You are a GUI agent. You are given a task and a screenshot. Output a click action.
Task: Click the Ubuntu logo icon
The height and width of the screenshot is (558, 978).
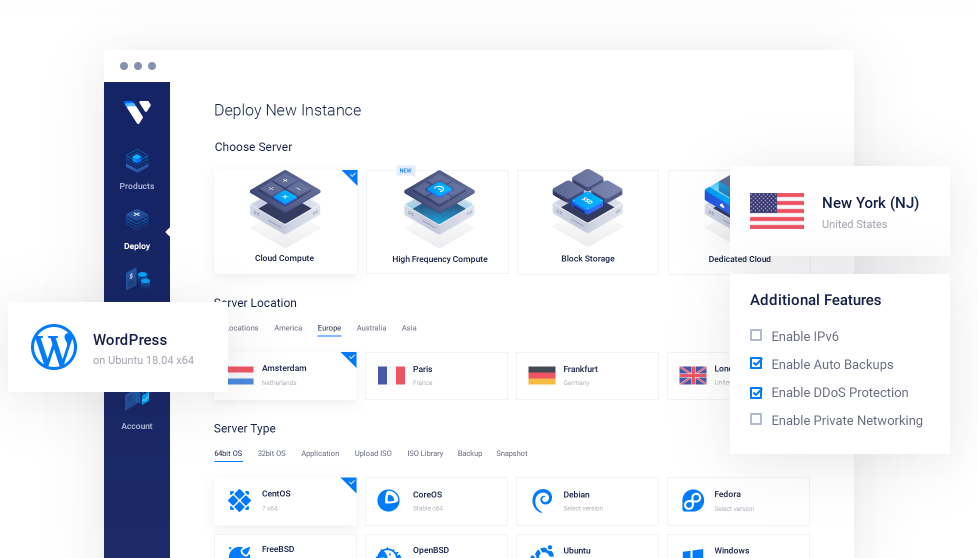pyautogui.click(x=542, y=552)
